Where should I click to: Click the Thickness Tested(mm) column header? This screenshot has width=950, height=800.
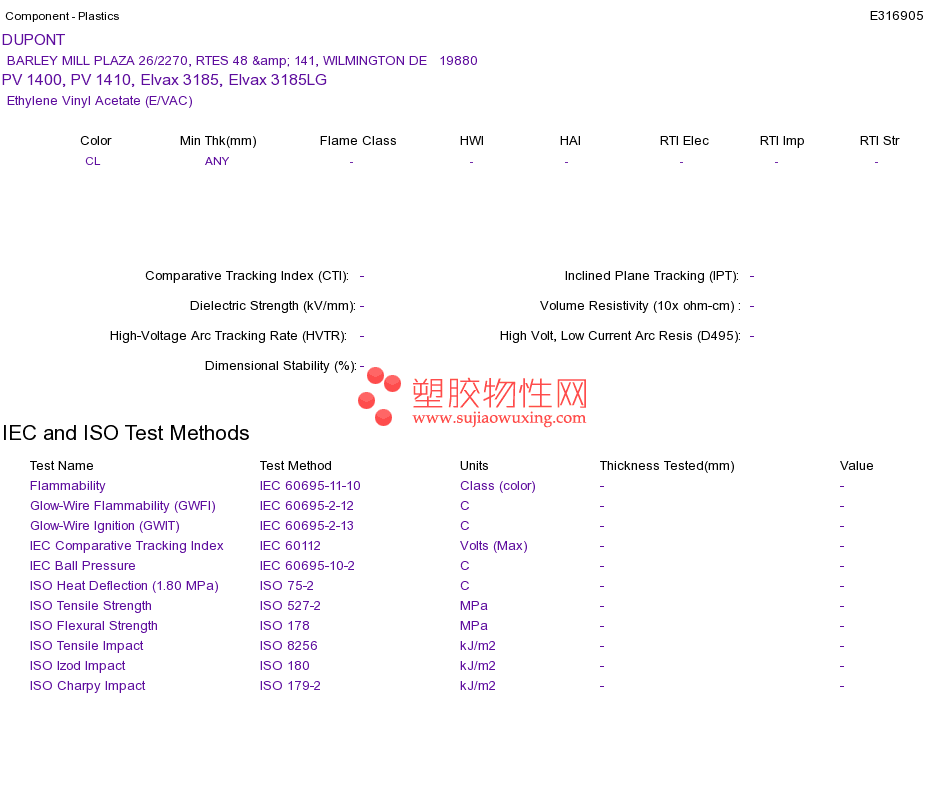667,466
